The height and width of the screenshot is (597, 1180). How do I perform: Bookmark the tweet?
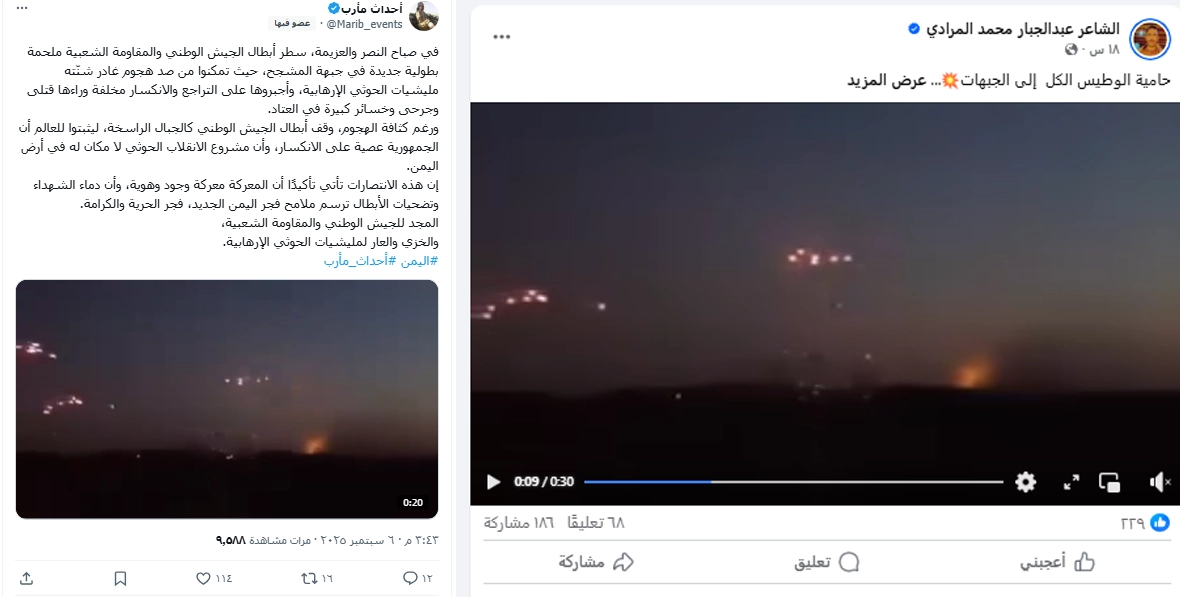pyautogui.click(x=120, y=578)
